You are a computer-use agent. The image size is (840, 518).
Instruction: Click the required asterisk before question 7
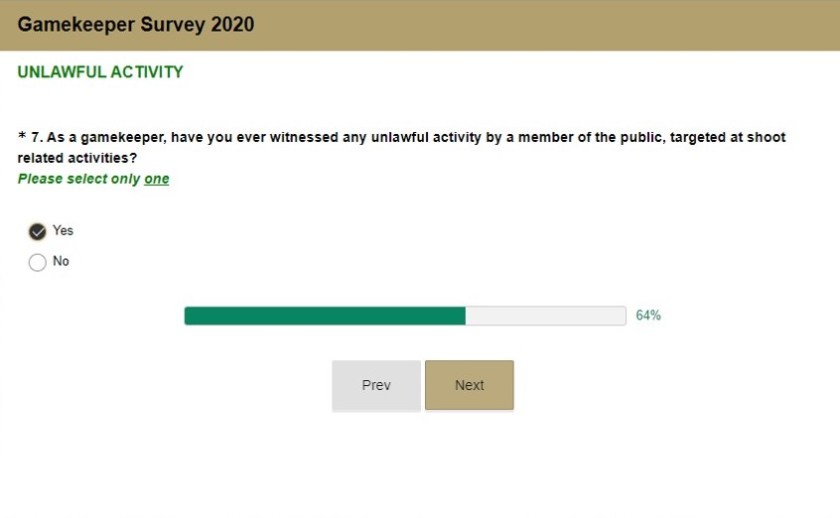(22, 137)
